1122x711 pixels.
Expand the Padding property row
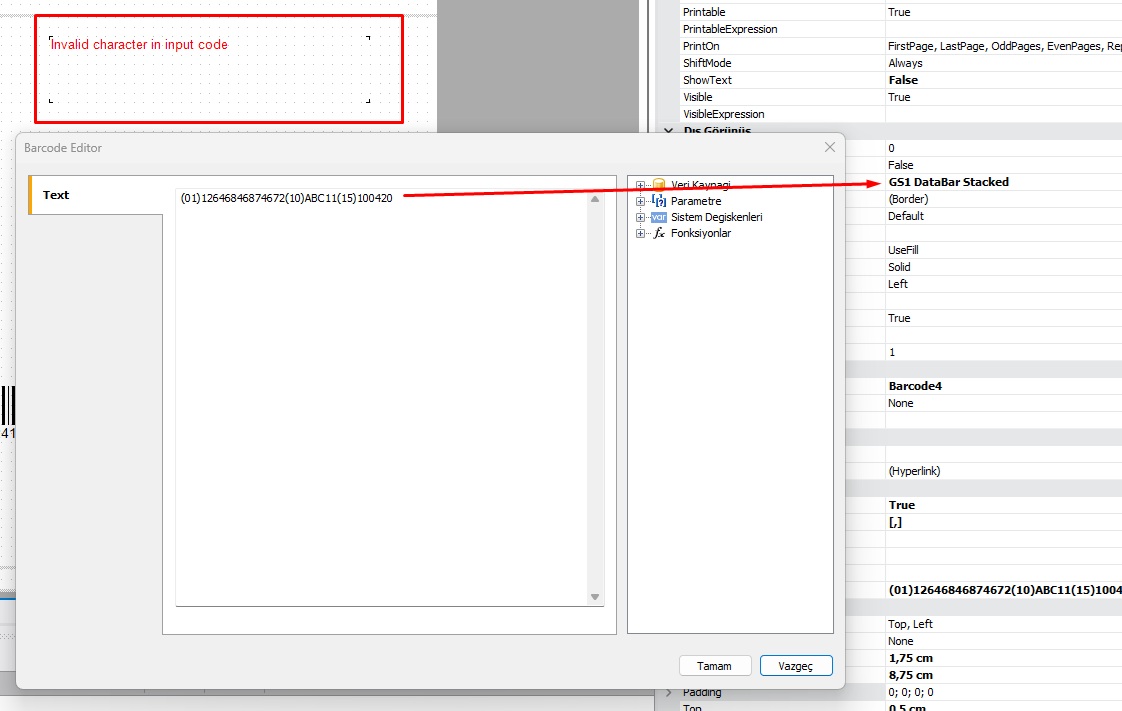[669, 692]
